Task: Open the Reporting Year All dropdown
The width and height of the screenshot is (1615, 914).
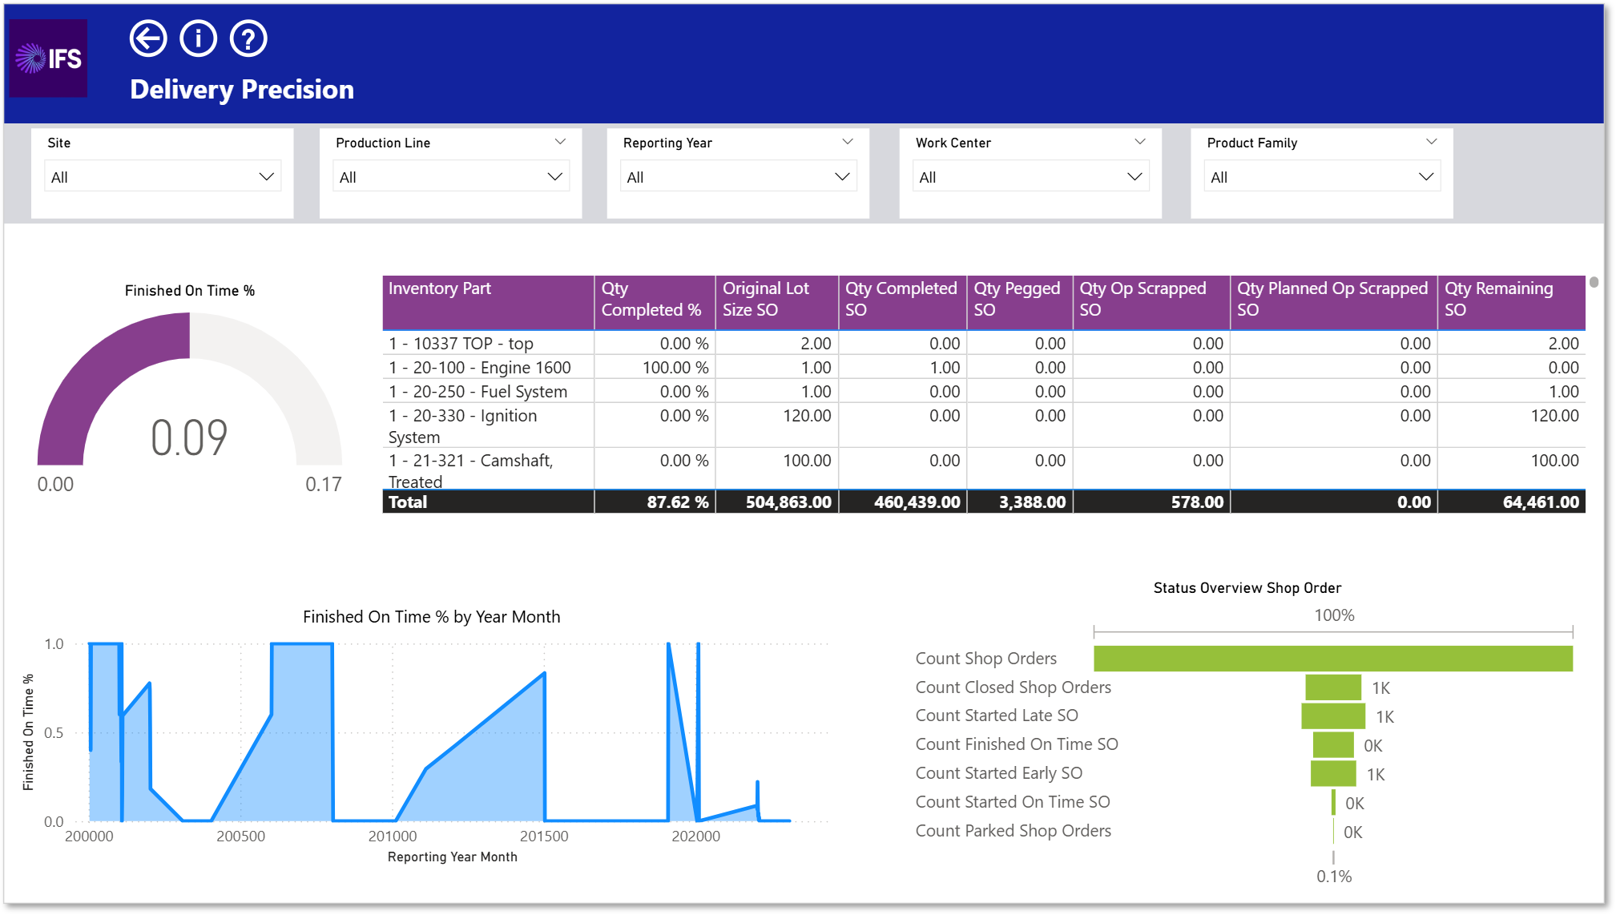Action: point(738,177)
